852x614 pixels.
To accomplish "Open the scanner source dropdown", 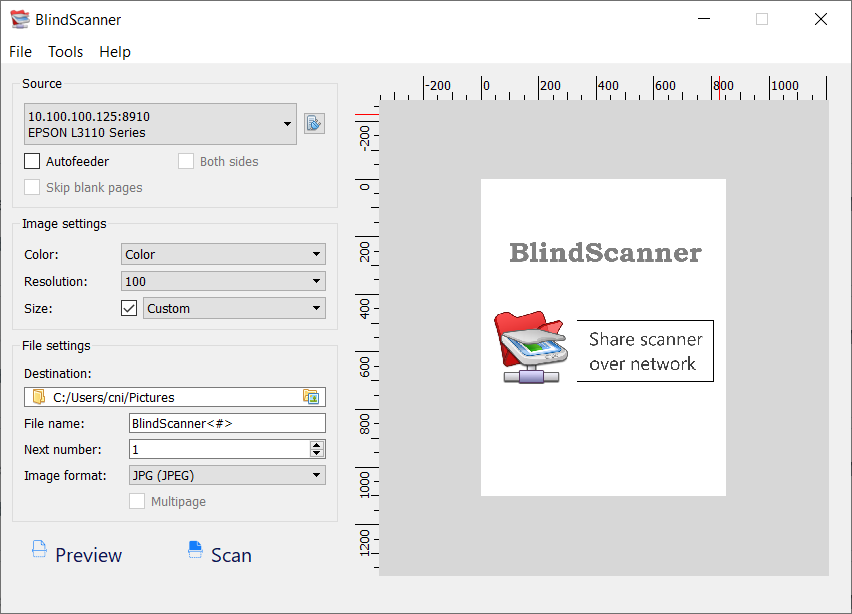I will (160, 124).
